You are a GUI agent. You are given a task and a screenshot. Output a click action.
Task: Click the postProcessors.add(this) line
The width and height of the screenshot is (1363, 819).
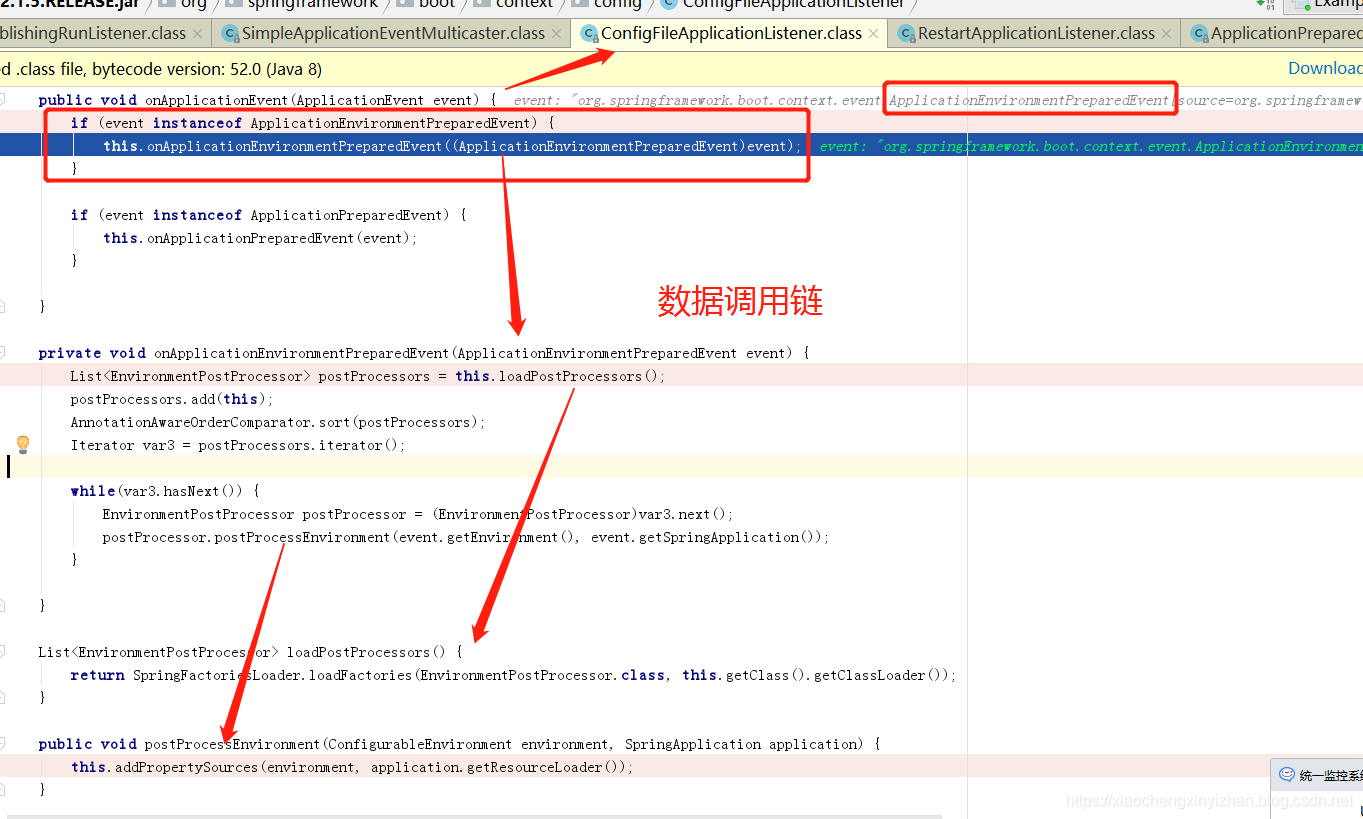click(171, 399)
